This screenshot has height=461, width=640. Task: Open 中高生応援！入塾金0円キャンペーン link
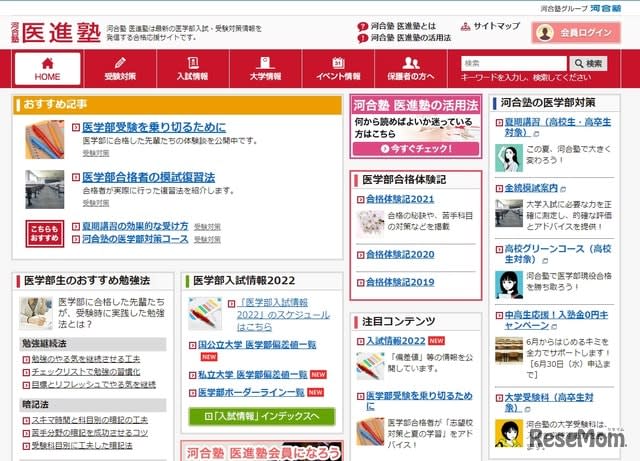pyautogui.click(x=556, y=320)
